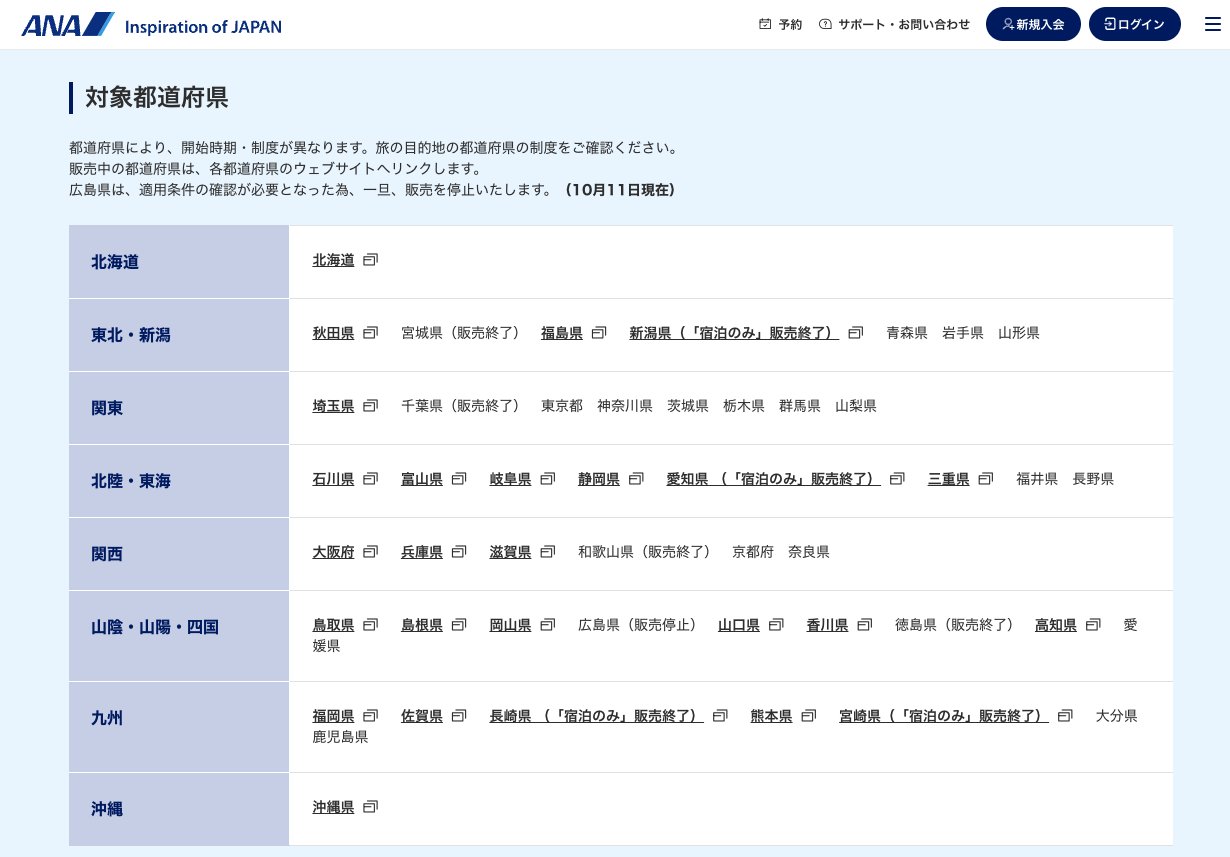Viewport: 1230px width, 857px height.
Task: Open the hamburger menu icon
Action: pos(1213,24)
